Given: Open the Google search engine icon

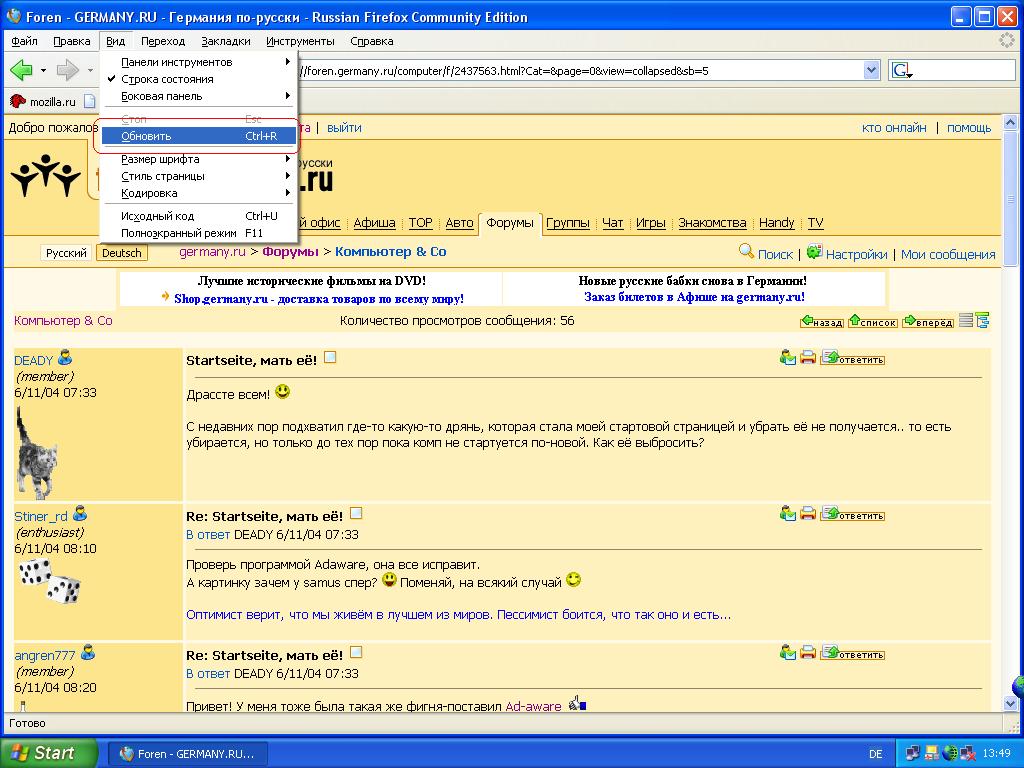Looking at the screenshot, I should tap(901, 71).
